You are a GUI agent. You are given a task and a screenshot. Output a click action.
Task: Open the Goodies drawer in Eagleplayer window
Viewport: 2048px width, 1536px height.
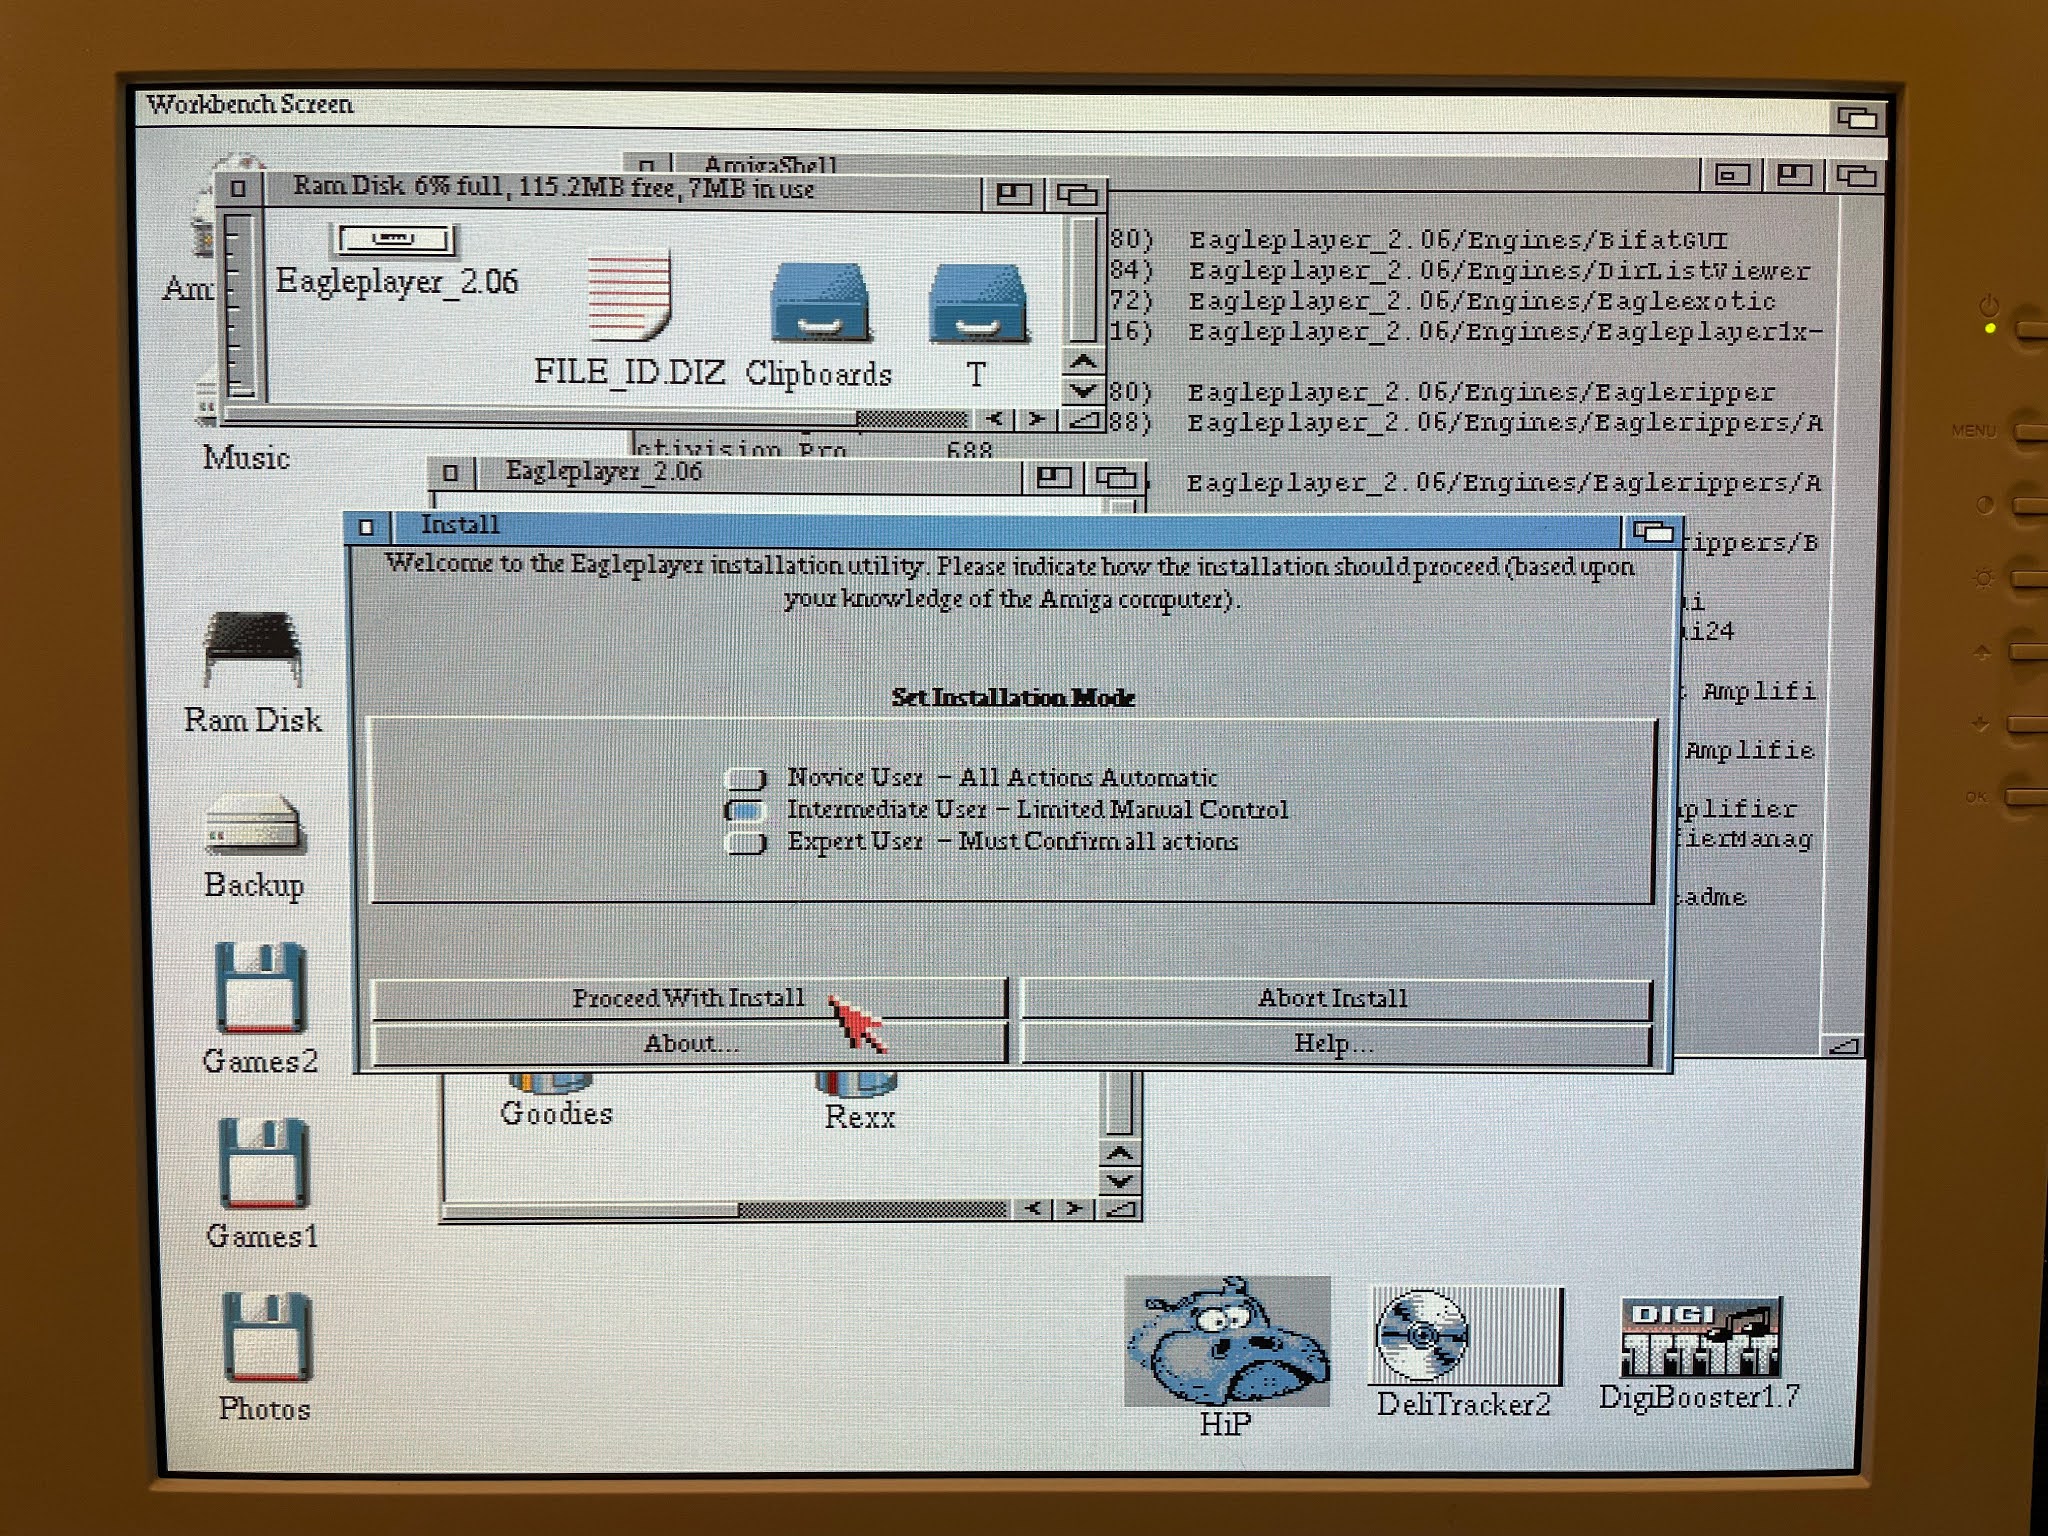[x=556, y=1101]
